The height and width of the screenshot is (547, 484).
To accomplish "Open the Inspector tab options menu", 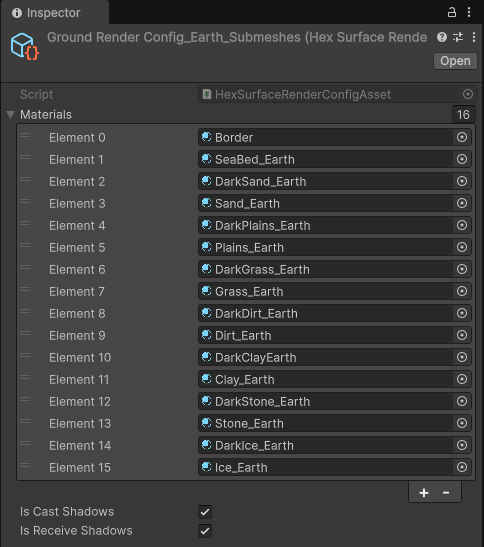I will (x=469, y=12).
